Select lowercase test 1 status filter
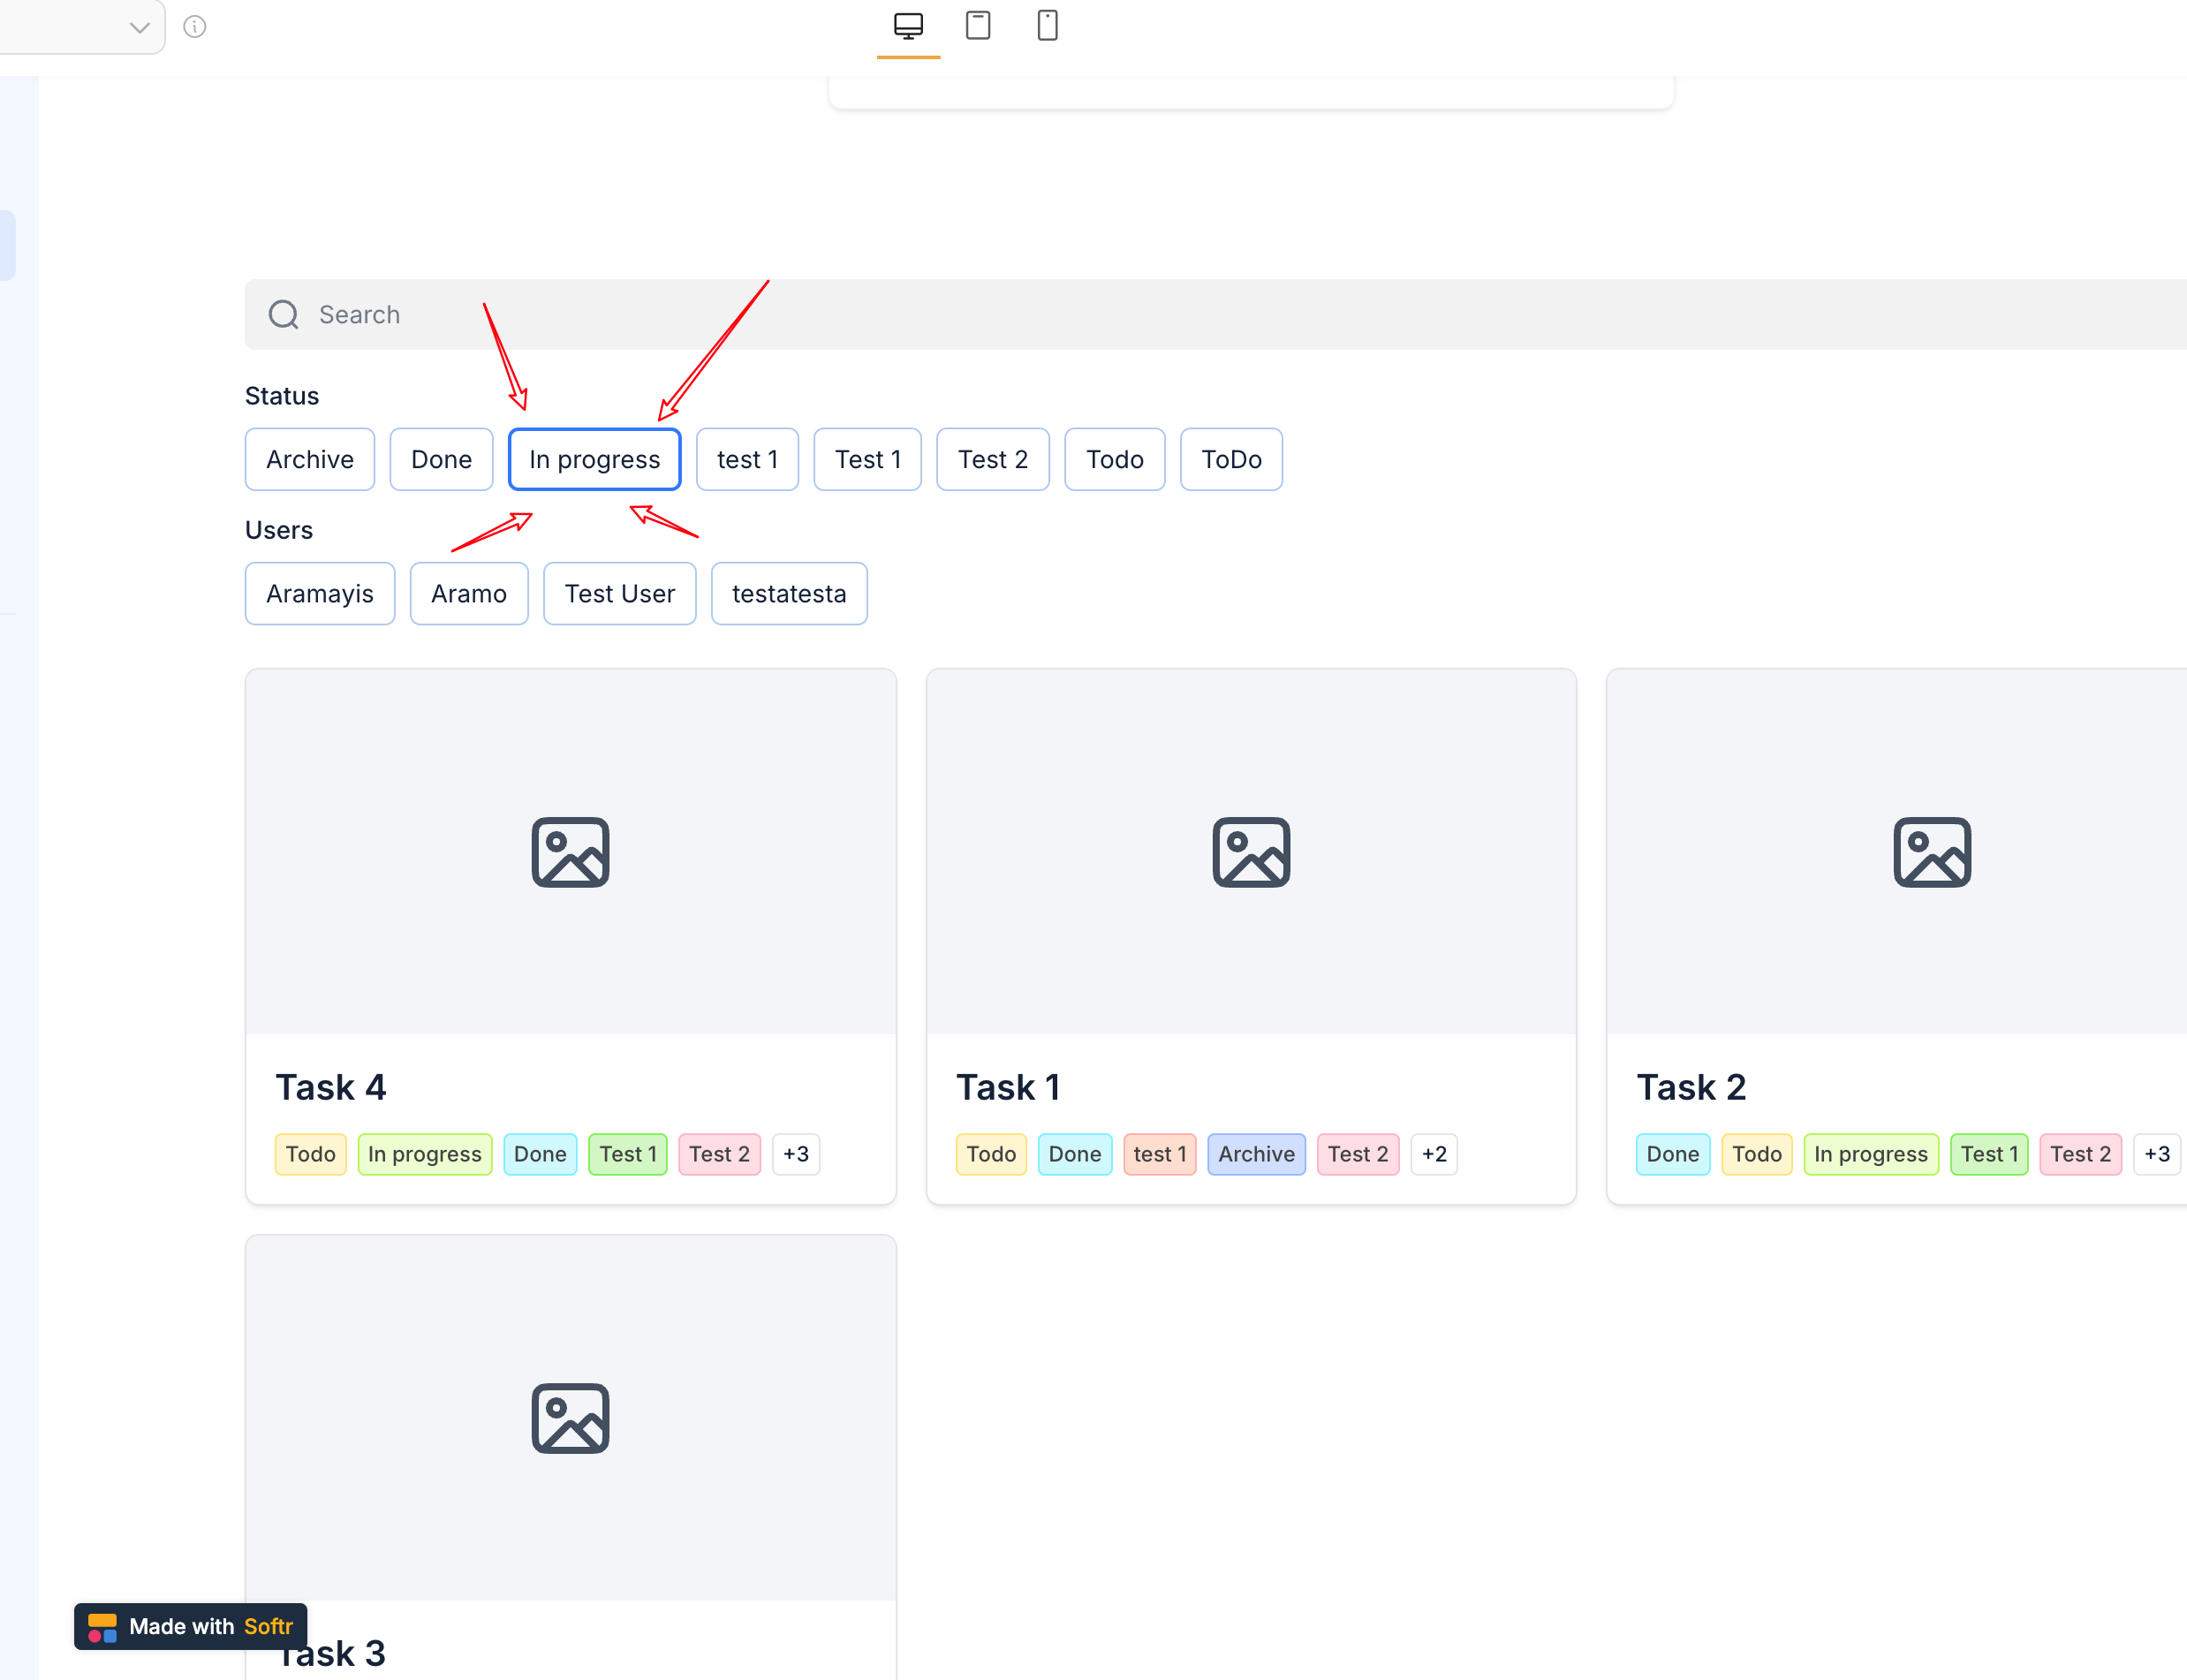The image size is (2187, 1680). coord(747,460)
